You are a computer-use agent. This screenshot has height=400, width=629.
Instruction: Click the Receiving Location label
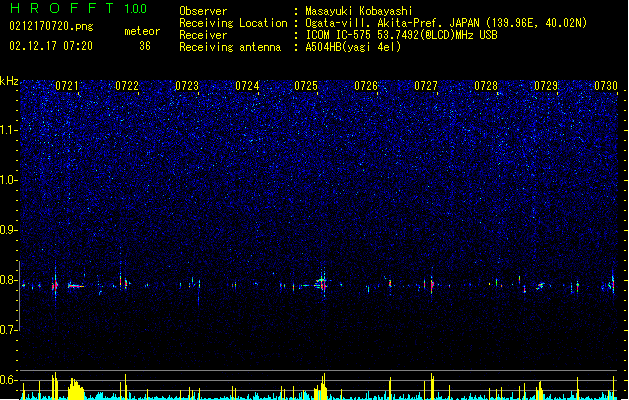coord(233,23)
